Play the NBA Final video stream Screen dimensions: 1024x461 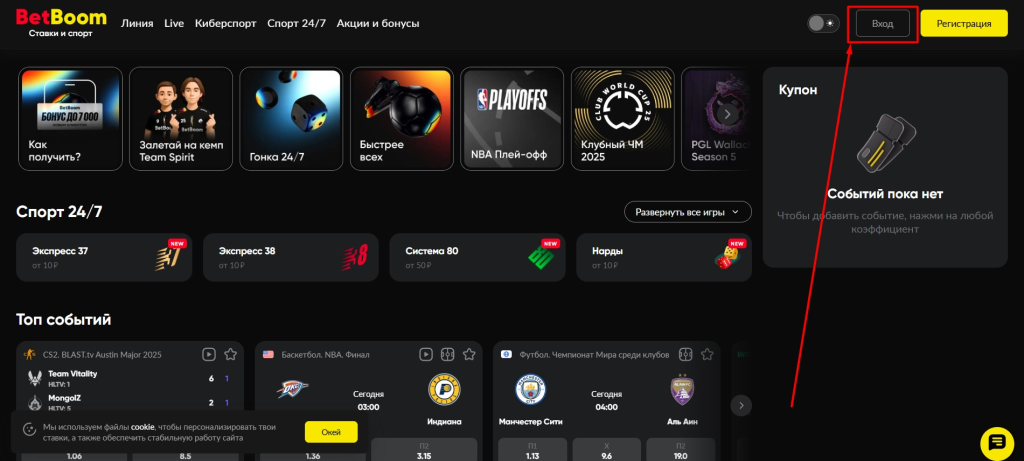(x=426, y=355)
